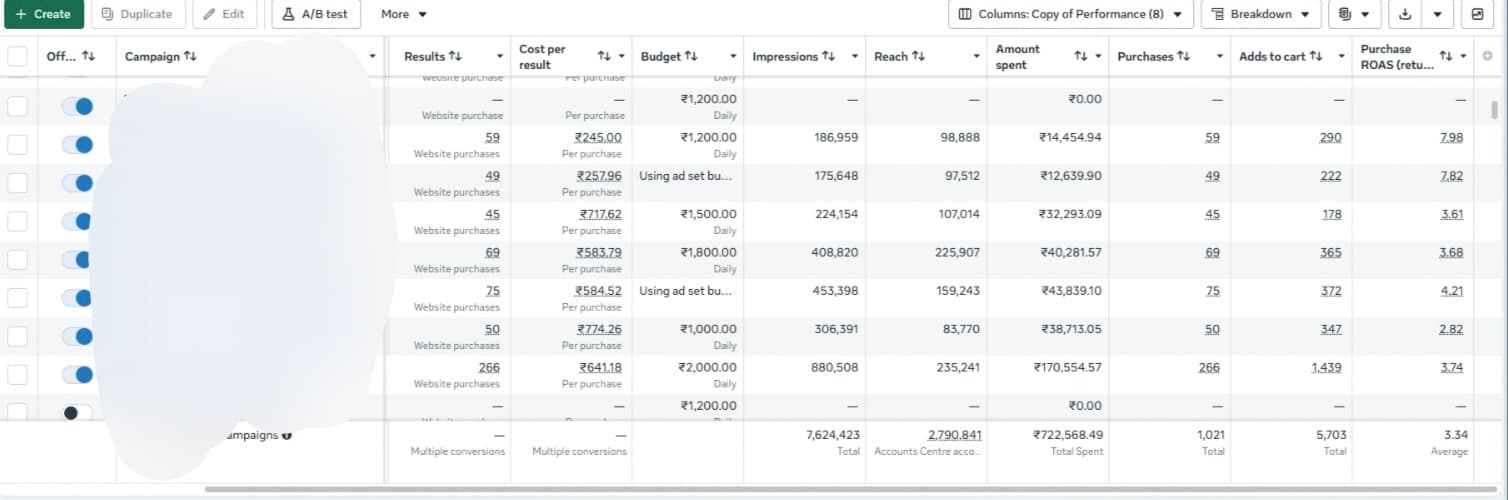Open the More menu
Viewport: 1508px width, 500px height.
404,14
